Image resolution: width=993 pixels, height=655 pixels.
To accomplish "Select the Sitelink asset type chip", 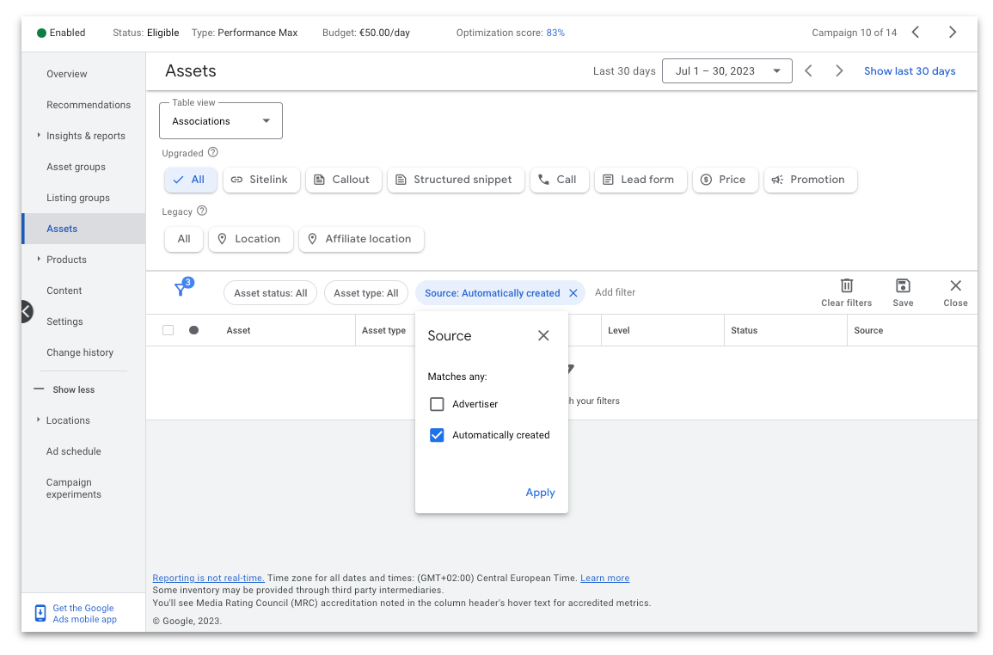I will (261, 179).
